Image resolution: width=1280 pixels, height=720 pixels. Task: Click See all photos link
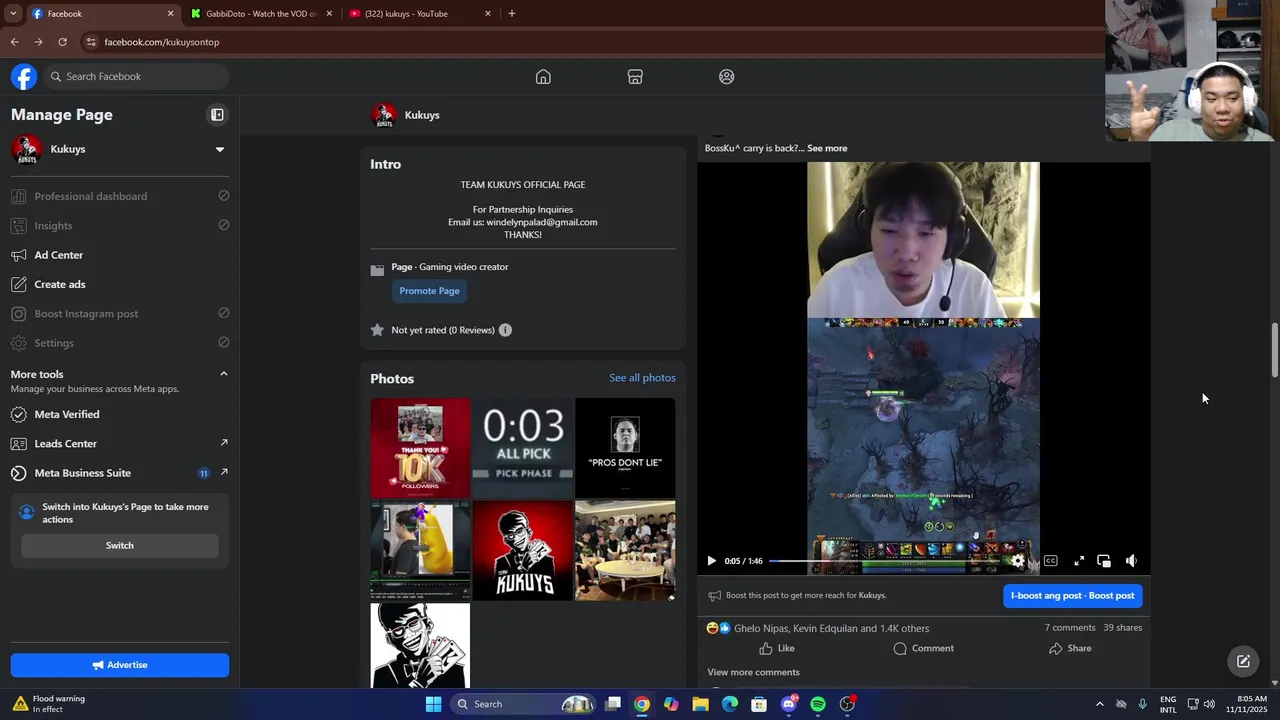(642, 378)
